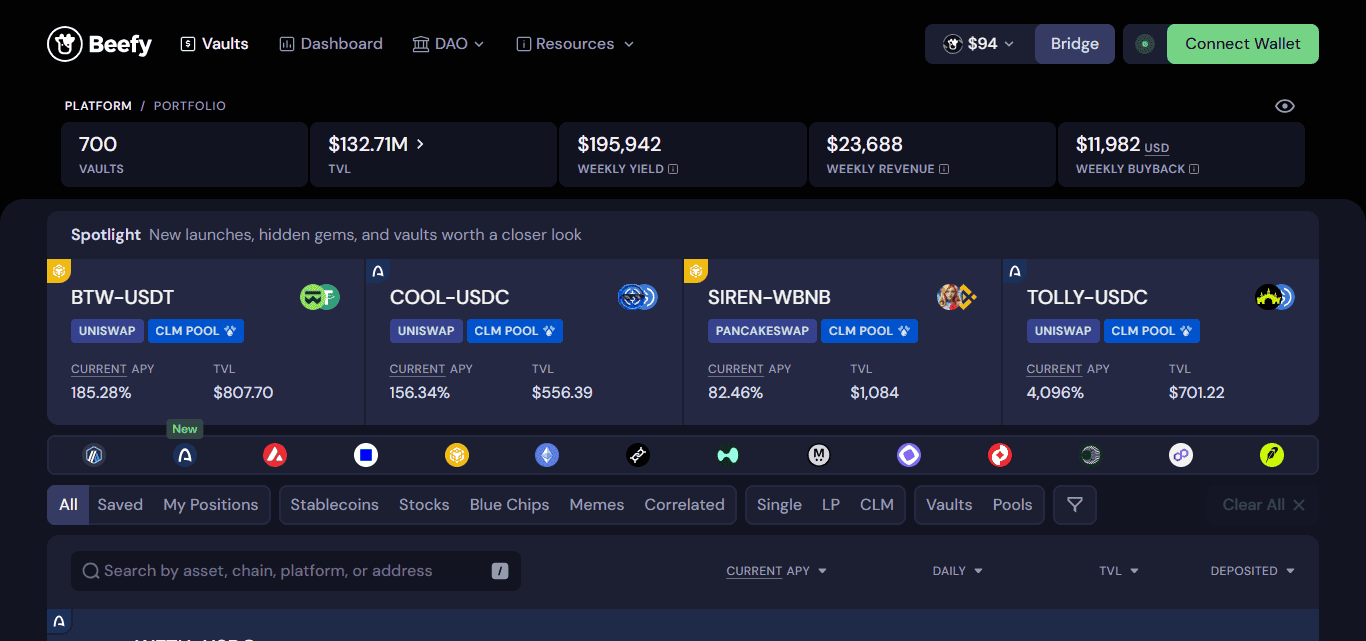The width and height of the screenshot is (1366, 641).
Task: Focus the vault search field
Action: tap(296, 571)
